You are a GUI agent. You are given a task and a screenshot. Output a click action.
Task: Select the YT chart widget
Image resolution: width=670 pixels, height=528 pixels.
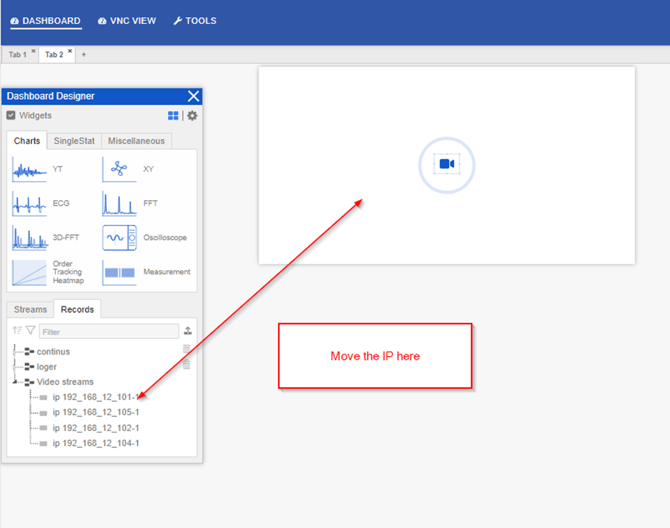tap(29, 170)
